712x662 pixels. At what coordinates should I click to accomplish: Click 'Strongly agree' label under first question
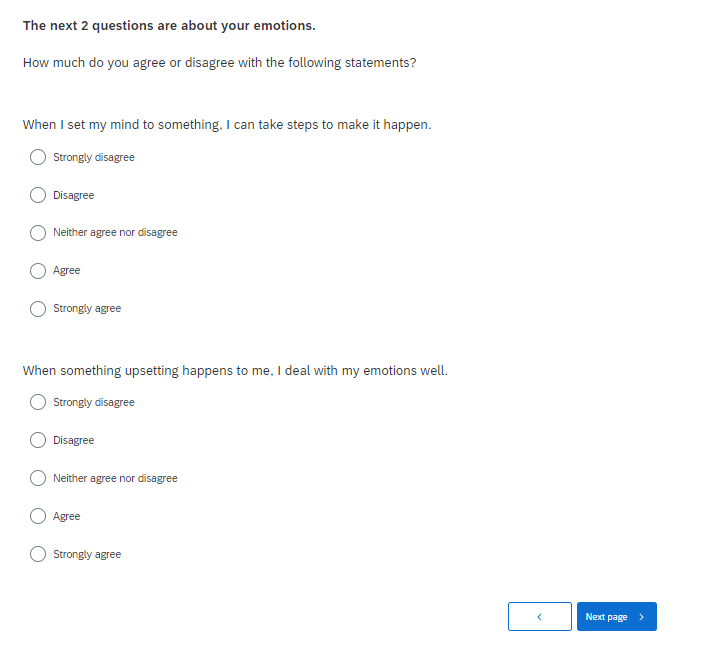coord(87,309)
